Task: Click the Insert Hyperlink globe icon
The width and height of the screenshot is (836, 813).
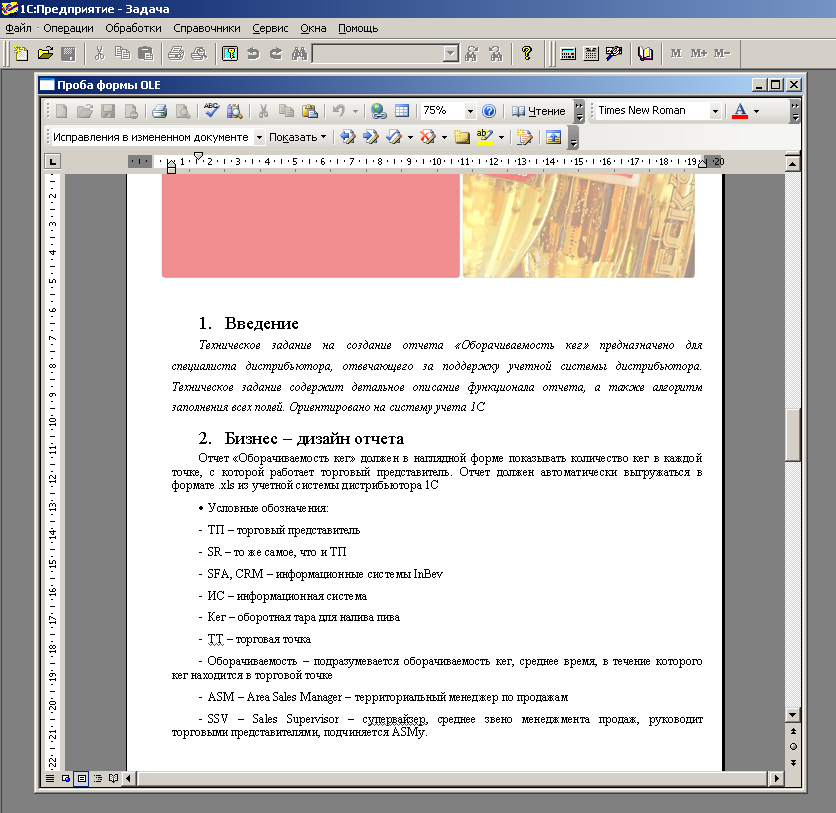Action: click(378, 111)
